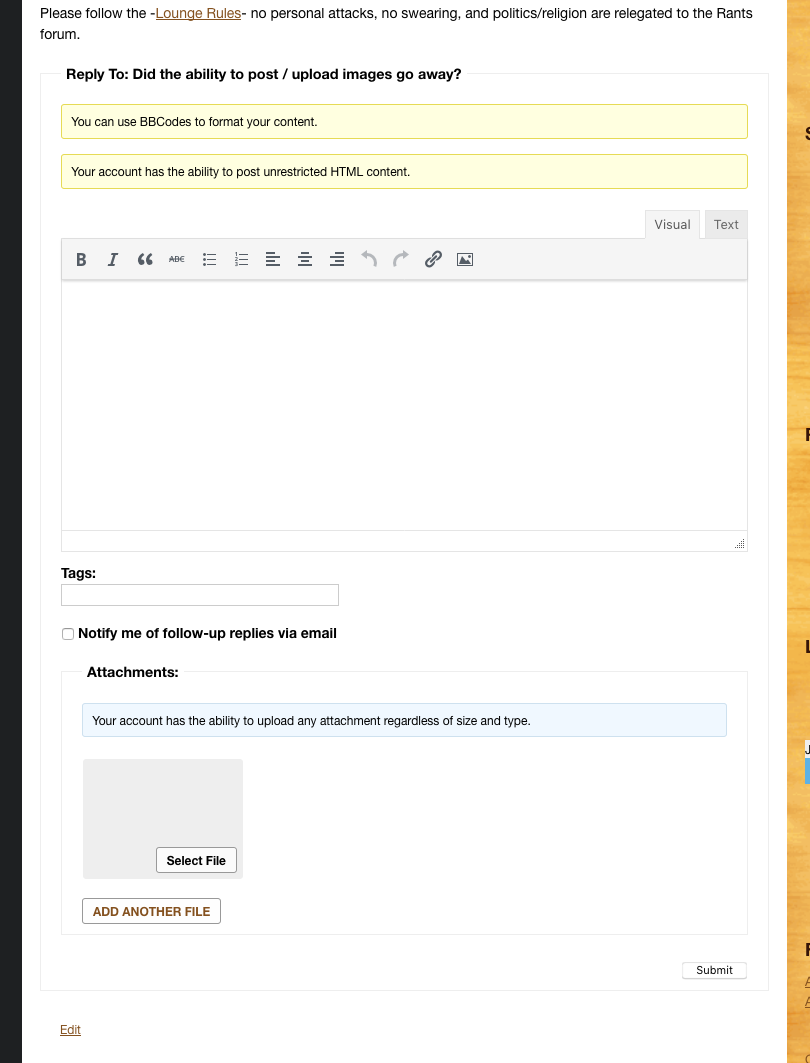
Task: Switch to the Text editor tab
Action: [x=726, y=225]
